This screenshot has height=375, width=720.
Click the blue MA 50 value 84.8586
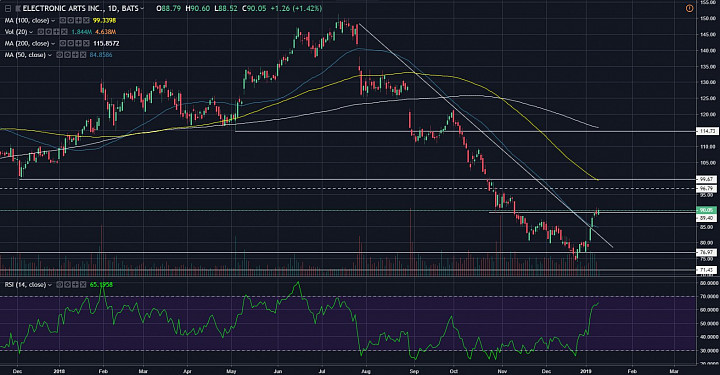click(101, 55)
